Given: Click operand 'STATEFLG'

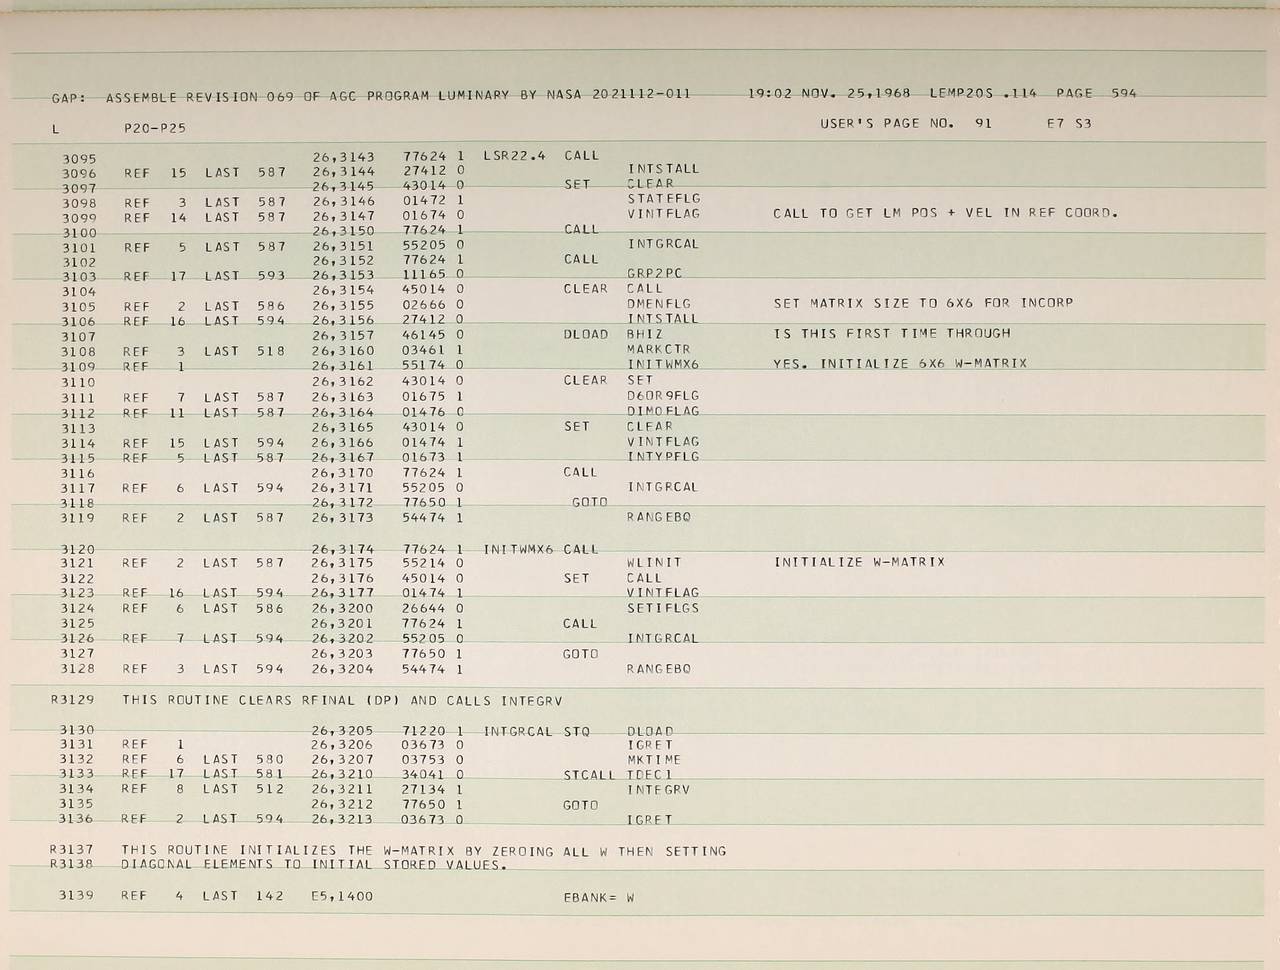Looking at the screenshot, I should click(x=663, y=198).
